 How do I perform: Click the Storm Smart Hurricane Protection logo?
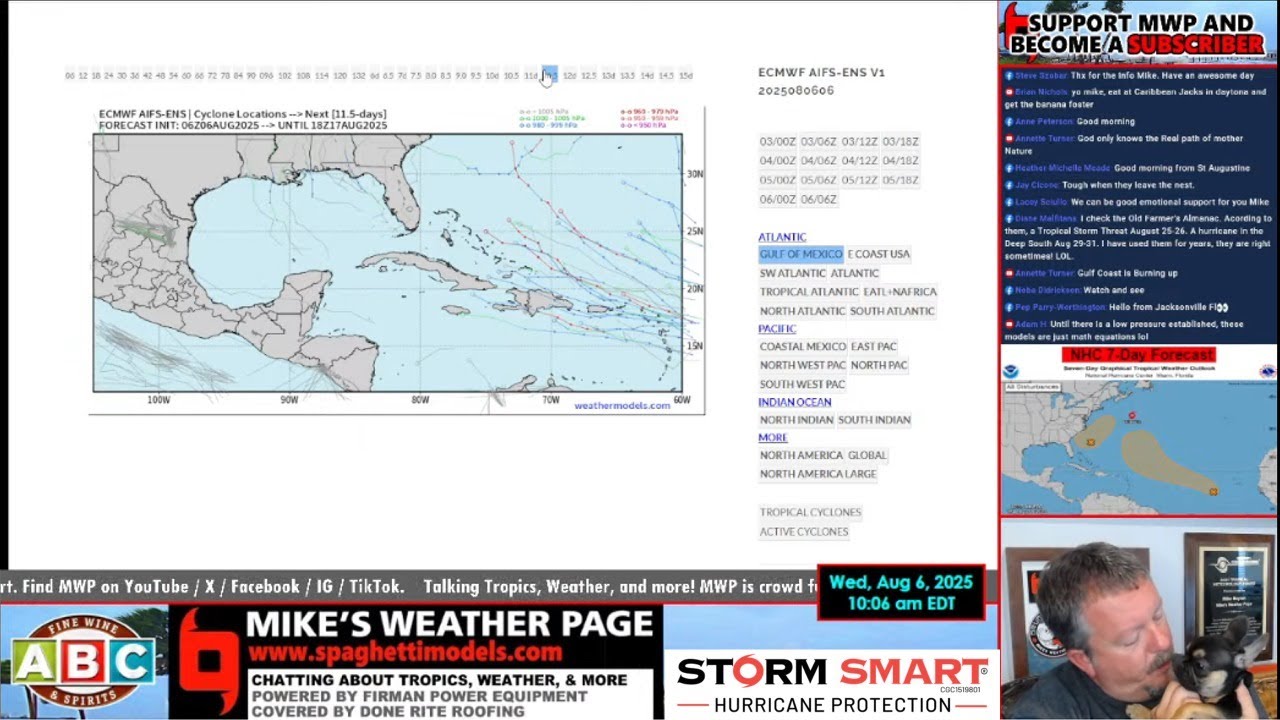coord(832,683)
